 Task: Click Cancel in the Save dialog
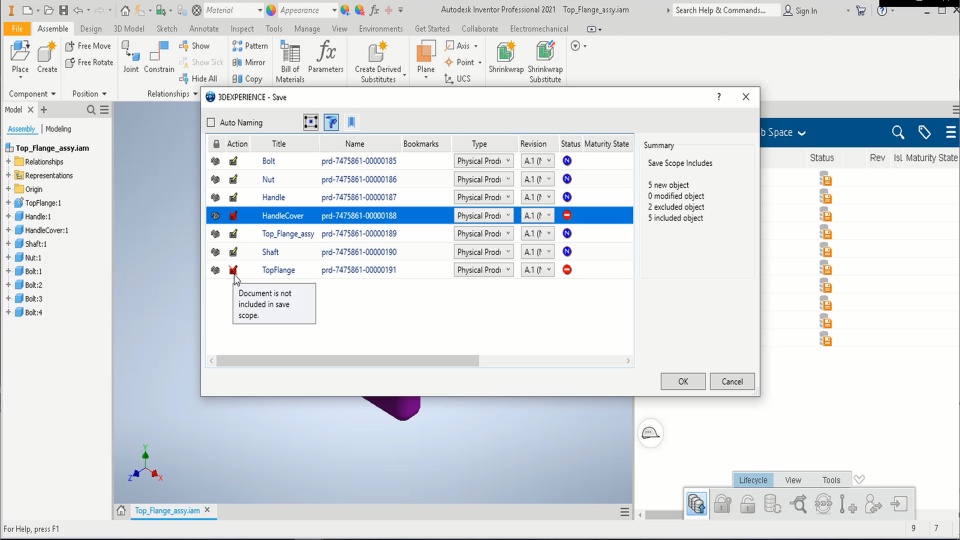coord(732,381)
